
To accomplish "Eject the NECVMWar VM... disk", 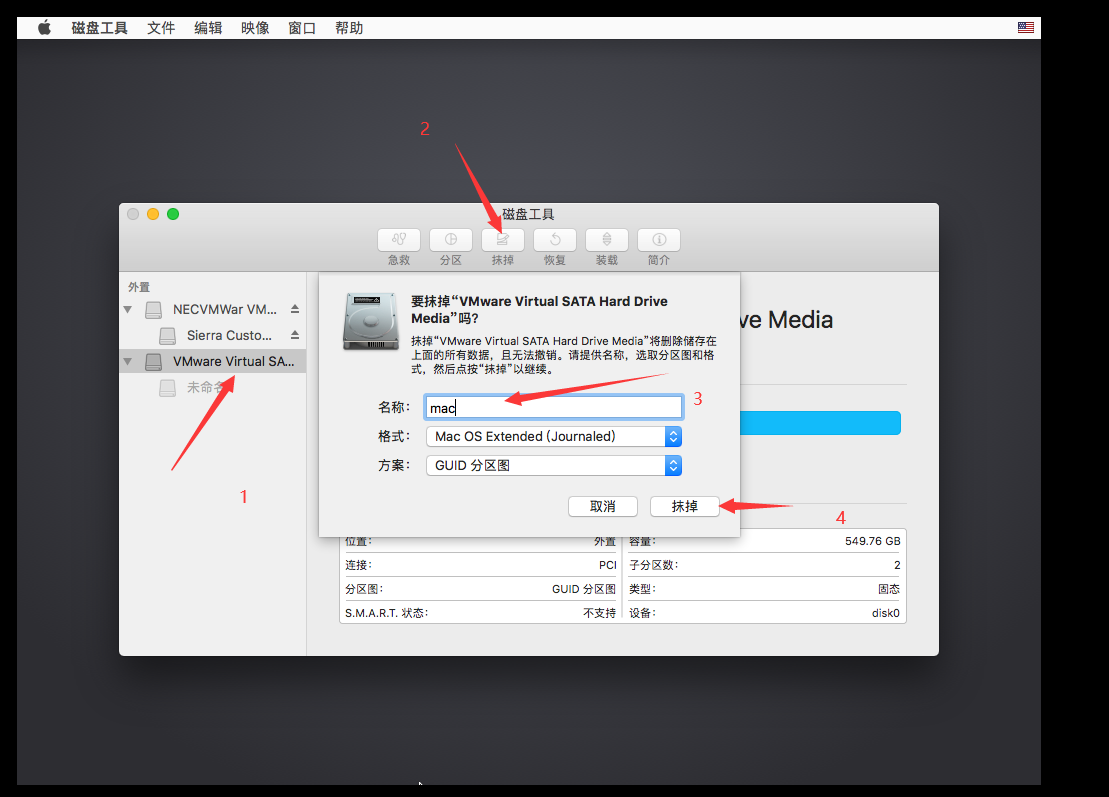I will pyautogui.click(x=295, y=309).
